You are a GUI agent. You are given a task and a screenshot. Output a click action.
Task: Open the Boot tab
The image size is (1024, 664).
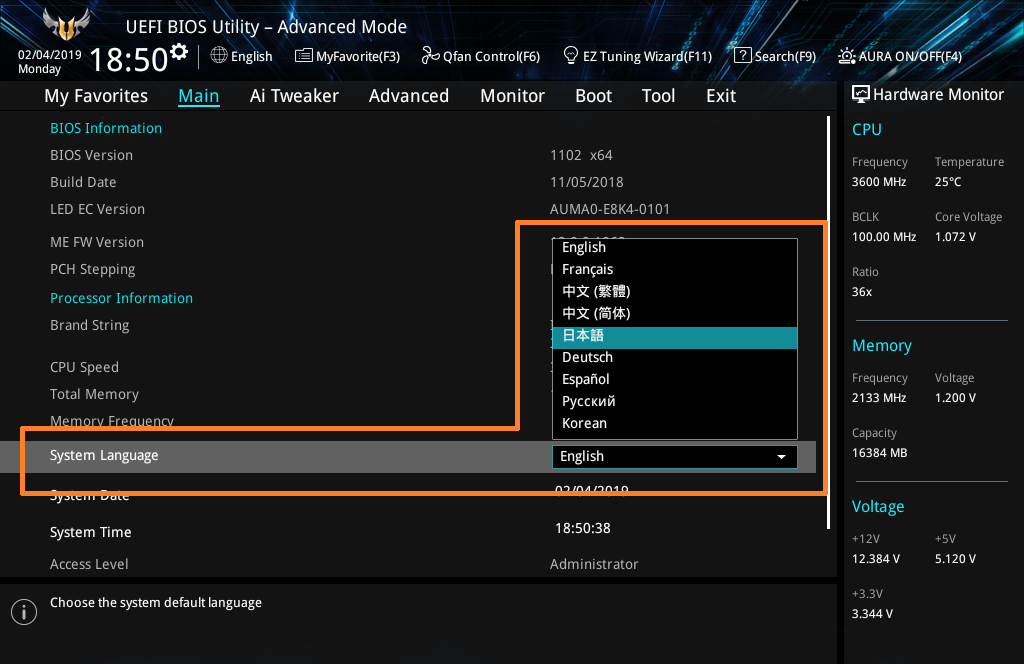click(x=594, y=96)
